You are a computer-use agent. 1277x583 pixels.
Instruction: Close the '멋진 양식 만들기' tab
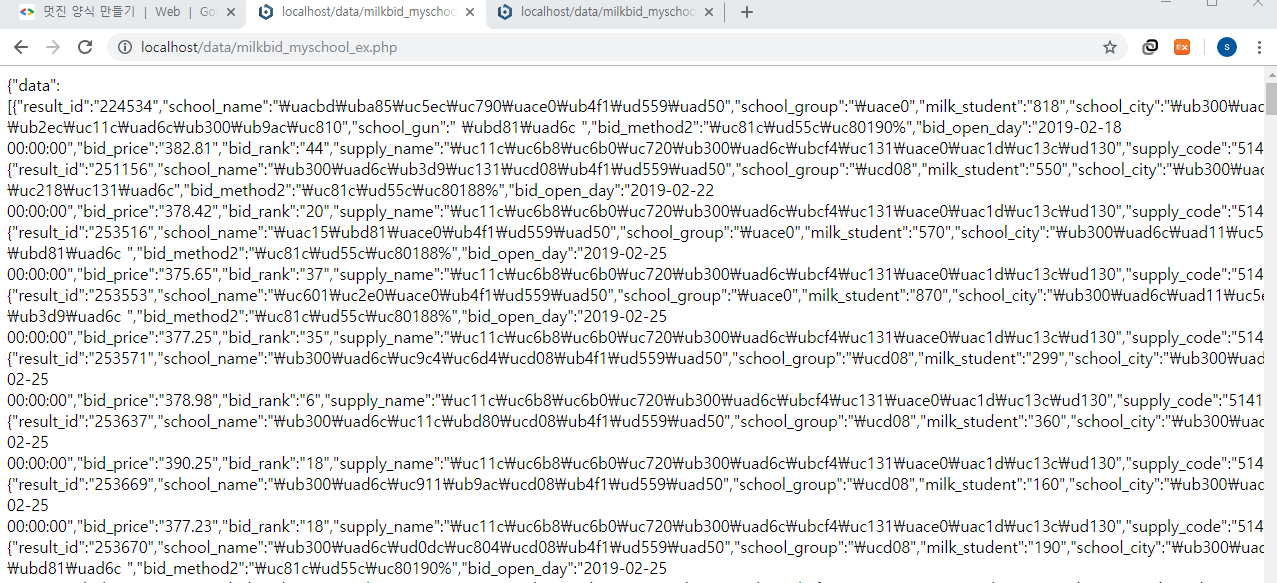231,12
